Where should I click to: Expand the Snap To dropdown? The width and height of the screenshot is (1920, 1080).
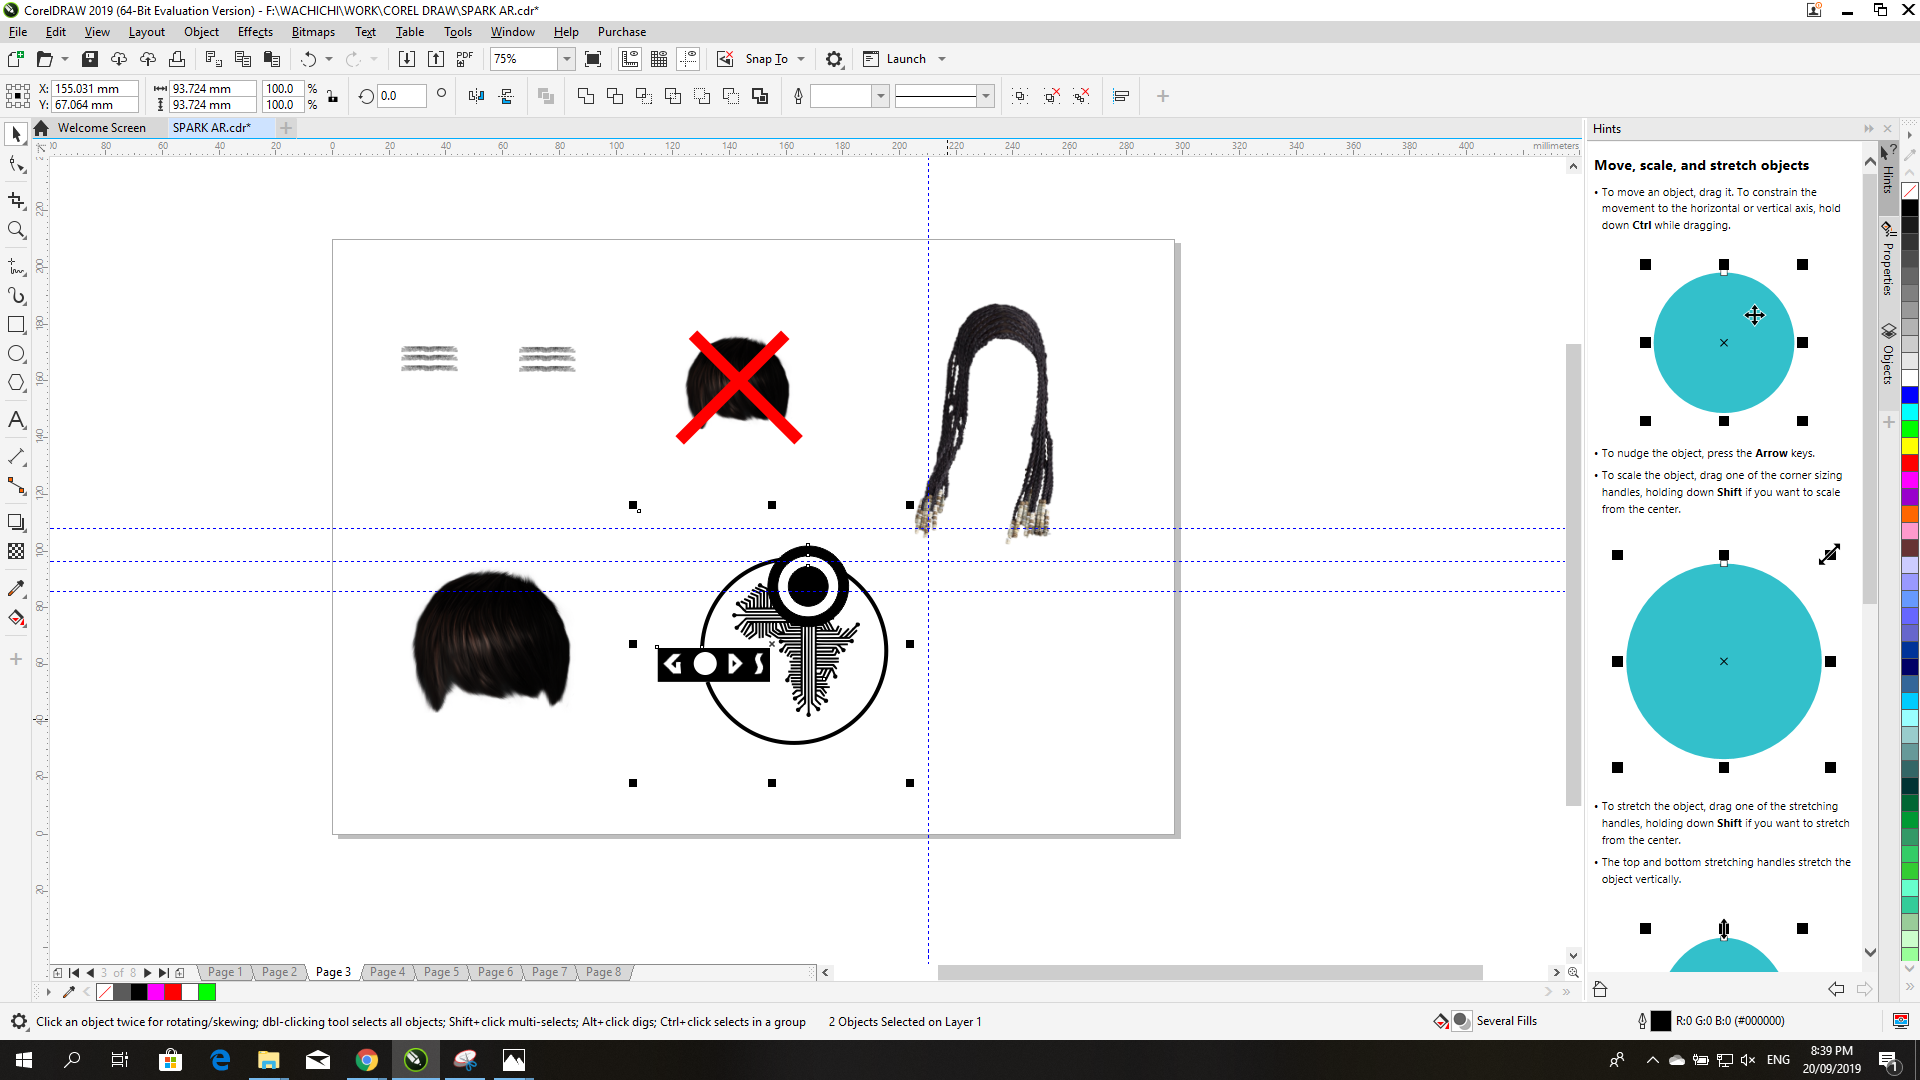point(801,59)
